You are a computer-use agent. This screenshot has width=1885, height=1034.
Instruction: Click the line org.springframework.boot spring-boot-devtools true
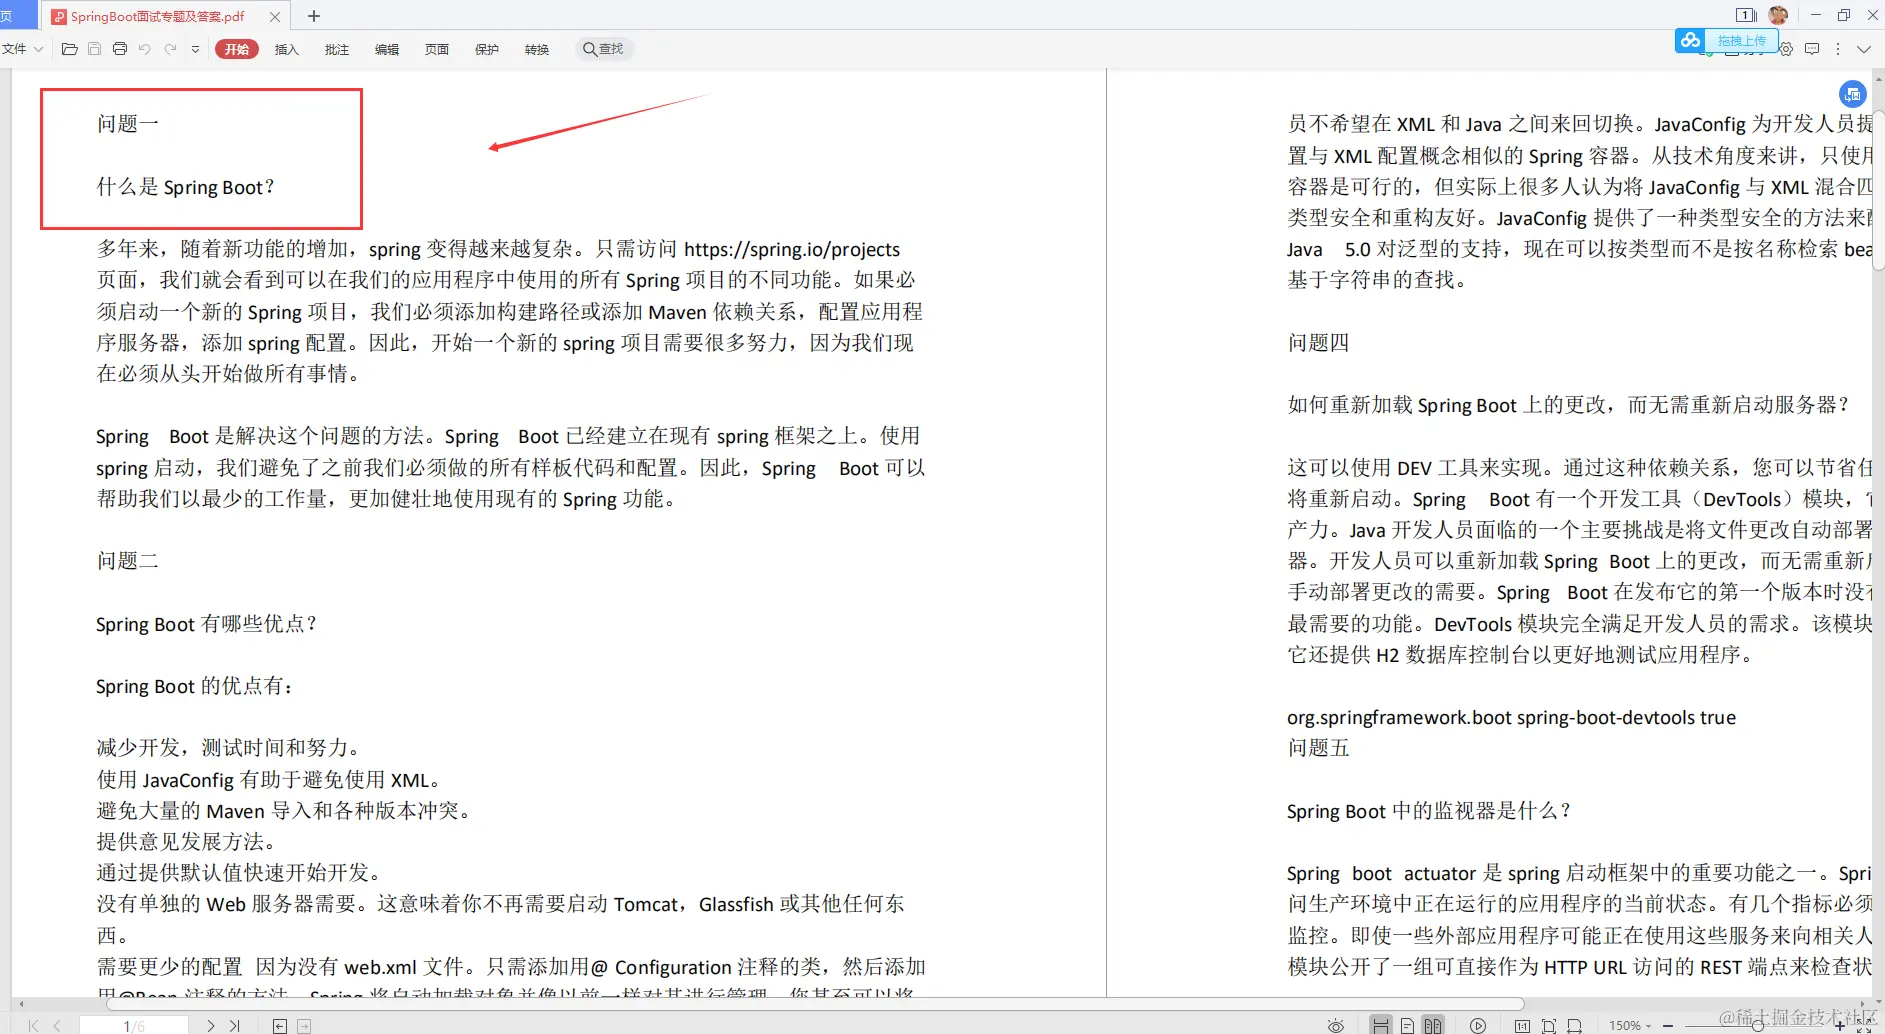coord(1511,717)
